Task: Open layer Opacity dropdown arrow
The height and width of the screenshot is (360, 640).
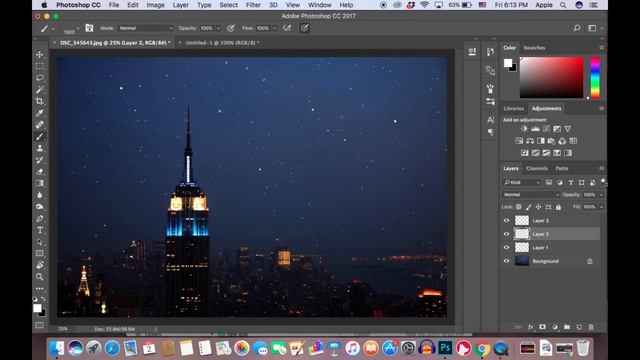Action: (x=601, y=195)
